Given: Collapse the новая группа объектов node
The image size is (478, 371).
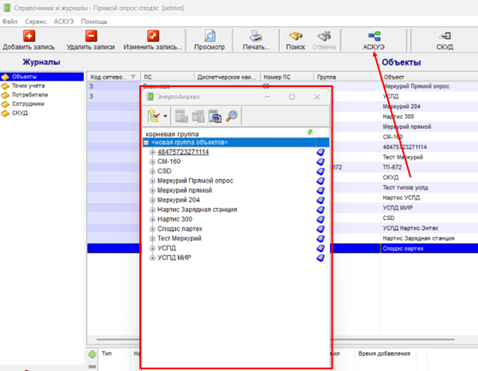Looking at the screenshot, I should (x=146, y=143).
